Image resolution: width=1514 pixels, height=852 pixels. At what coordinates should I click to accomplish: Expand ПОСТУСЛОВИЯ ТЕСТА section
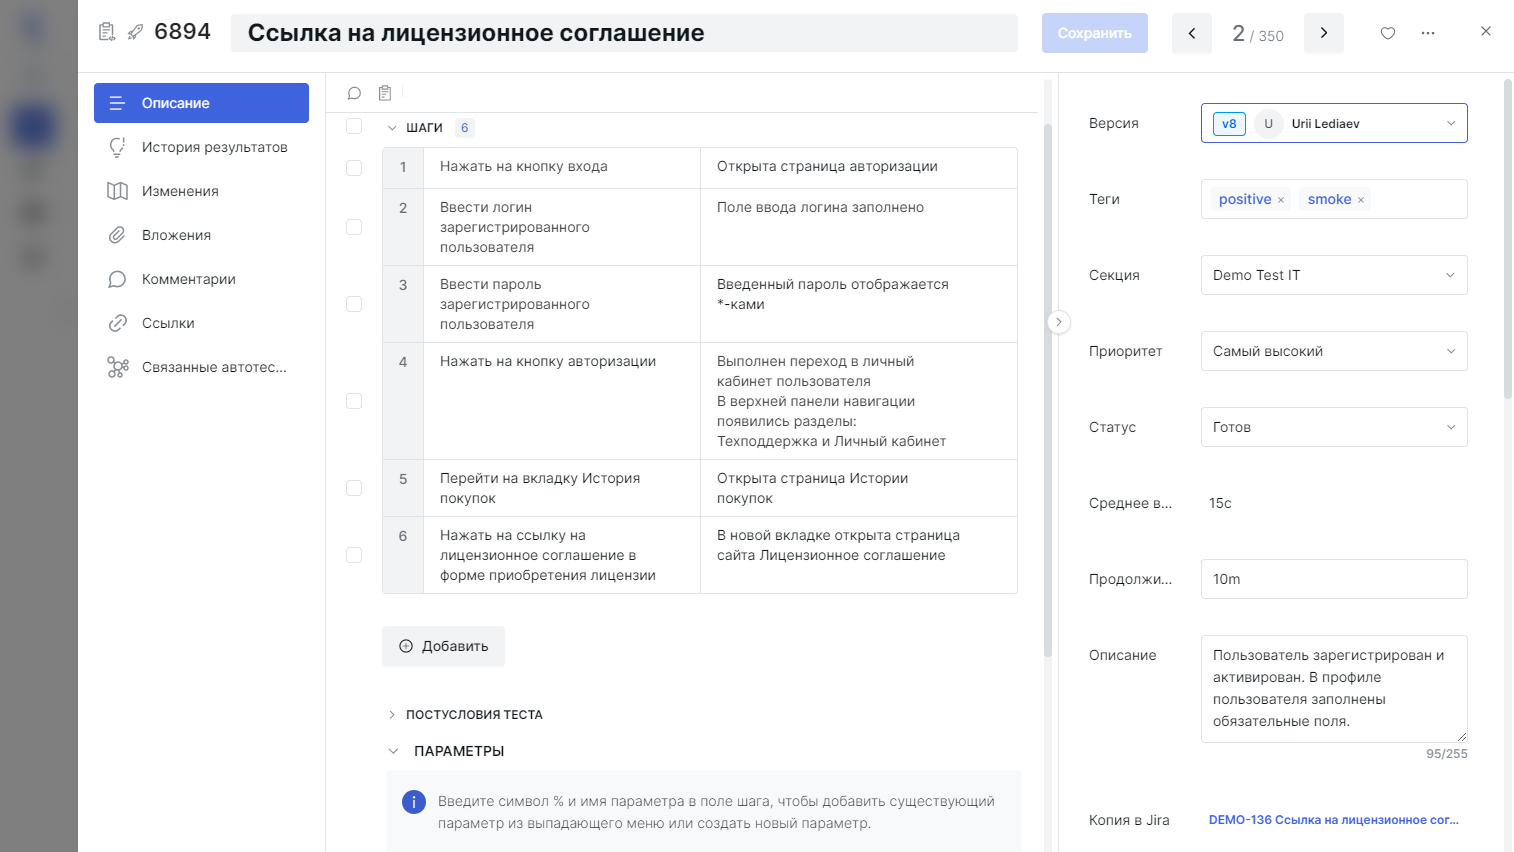pos(392,715)
